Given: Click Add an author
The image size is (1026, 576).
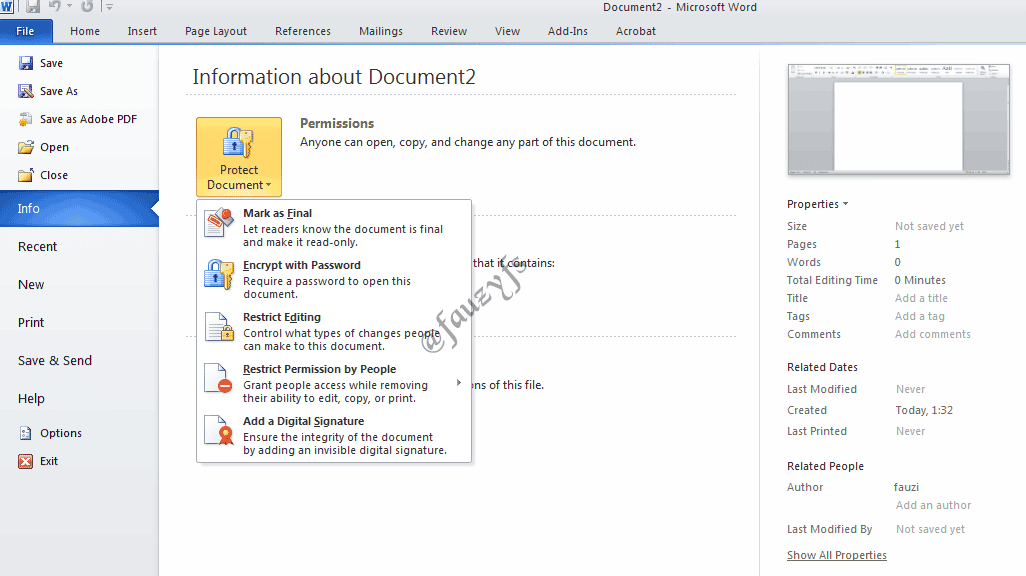Looking at the screenshot, I should click(933, 505).
